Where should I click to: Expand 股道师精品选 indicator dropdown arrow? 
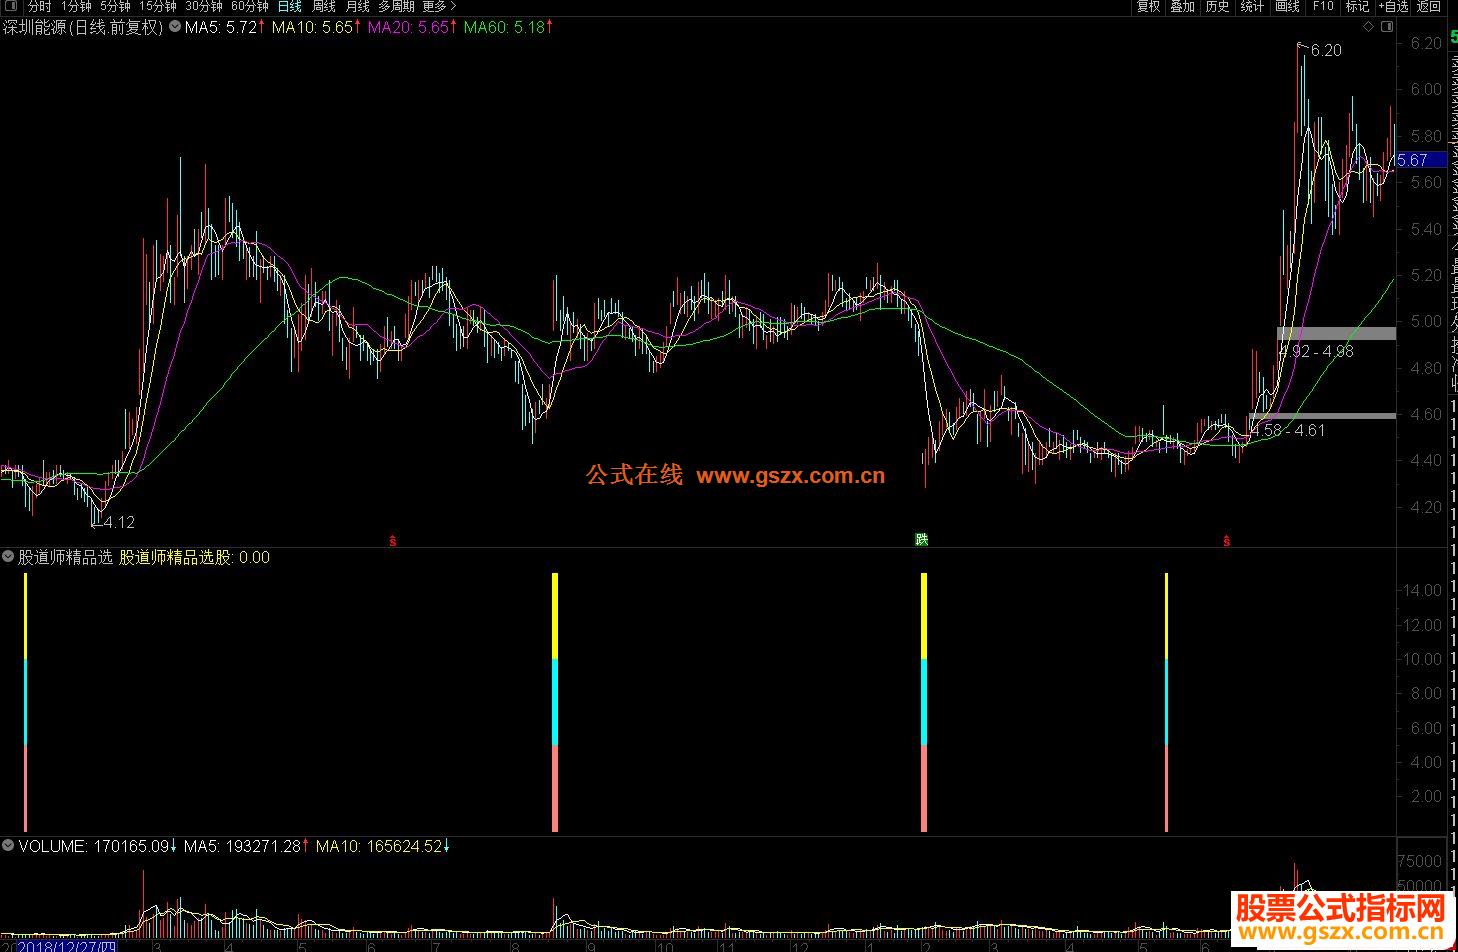(x=8, y=556)
